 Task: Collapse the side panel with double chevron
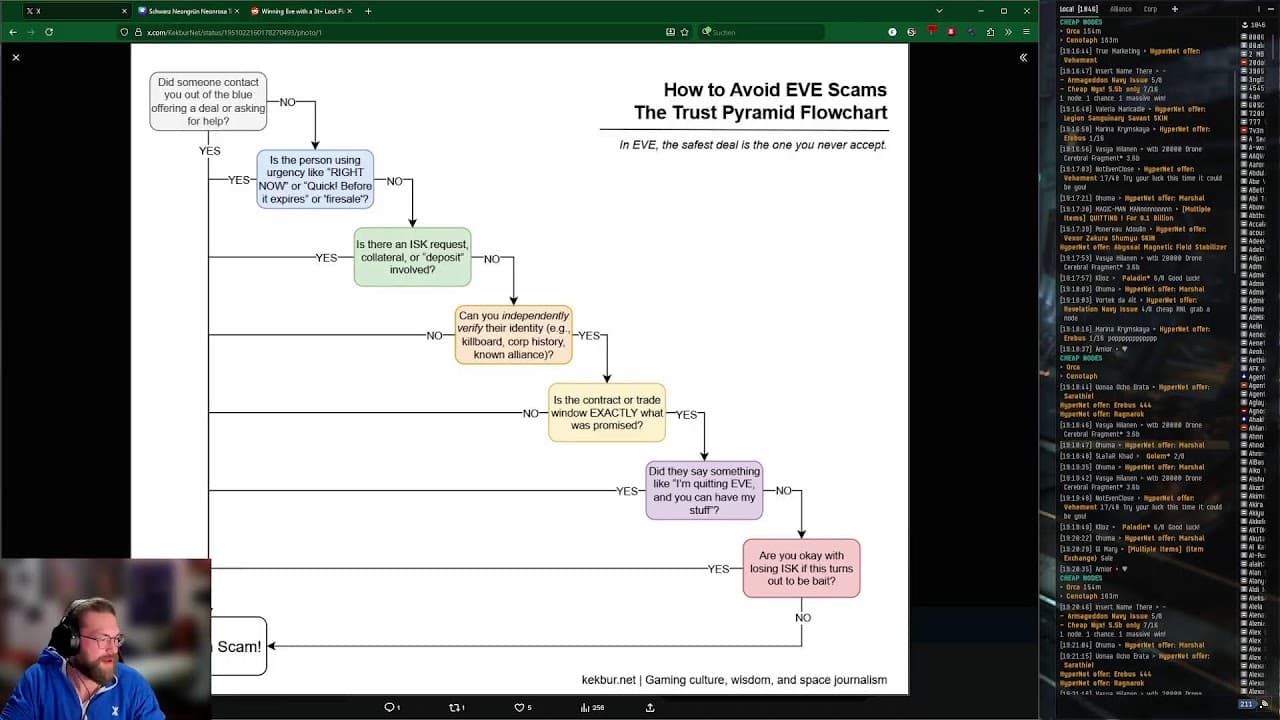coord(1023,58)
